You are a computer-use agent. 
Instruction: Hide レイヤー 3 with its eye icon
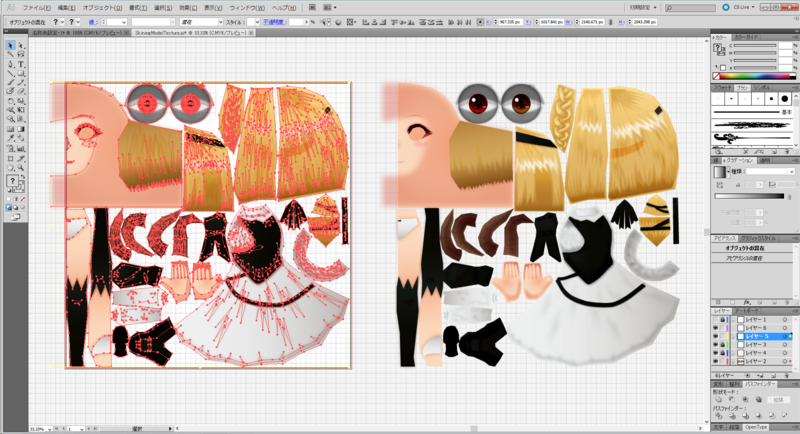click(x=715, y=345)
